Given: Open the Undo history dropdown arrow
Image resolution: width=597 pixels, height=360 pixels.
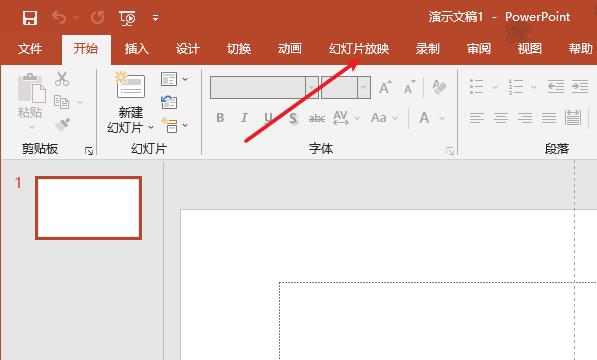Looking at the screenshot, I should (x=76, y=18).
